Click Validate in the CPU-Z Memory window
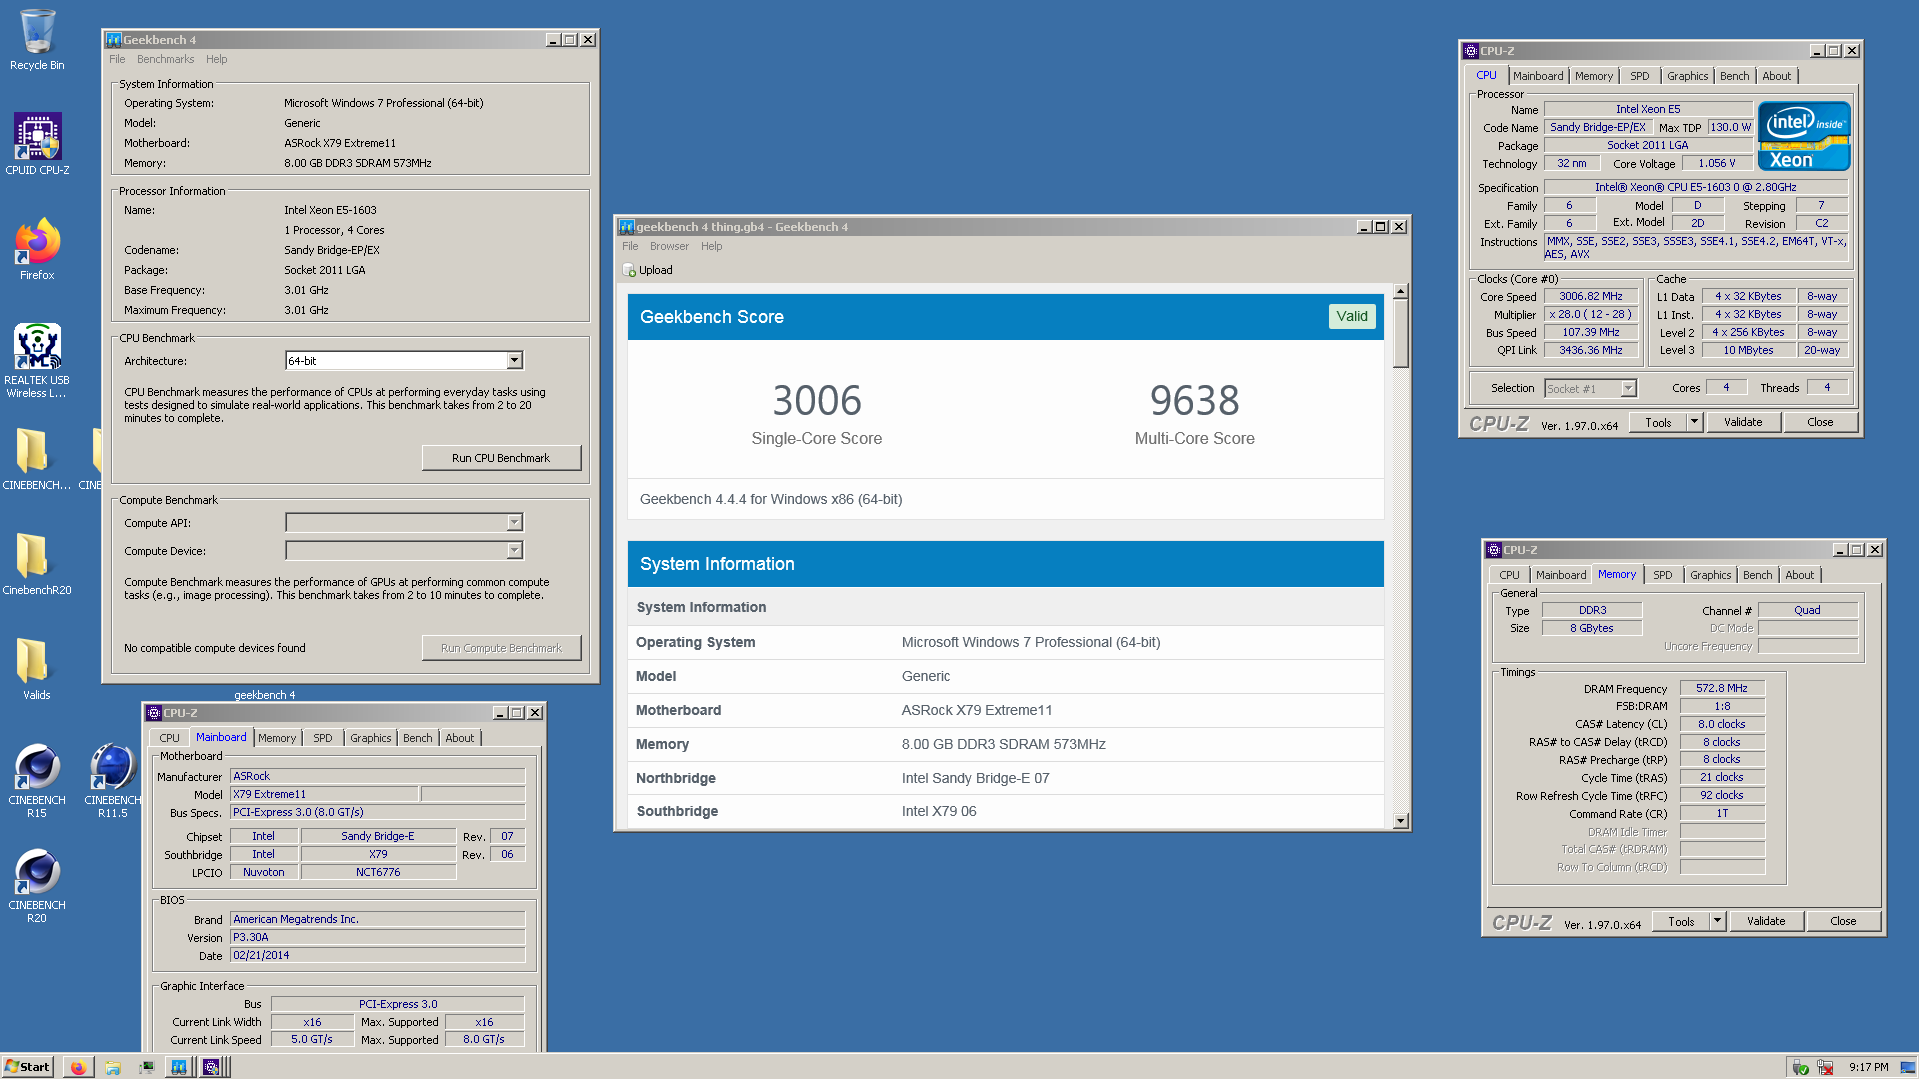The width and height of the screenshot is (1919, 1079). (x=1765, y=921)
